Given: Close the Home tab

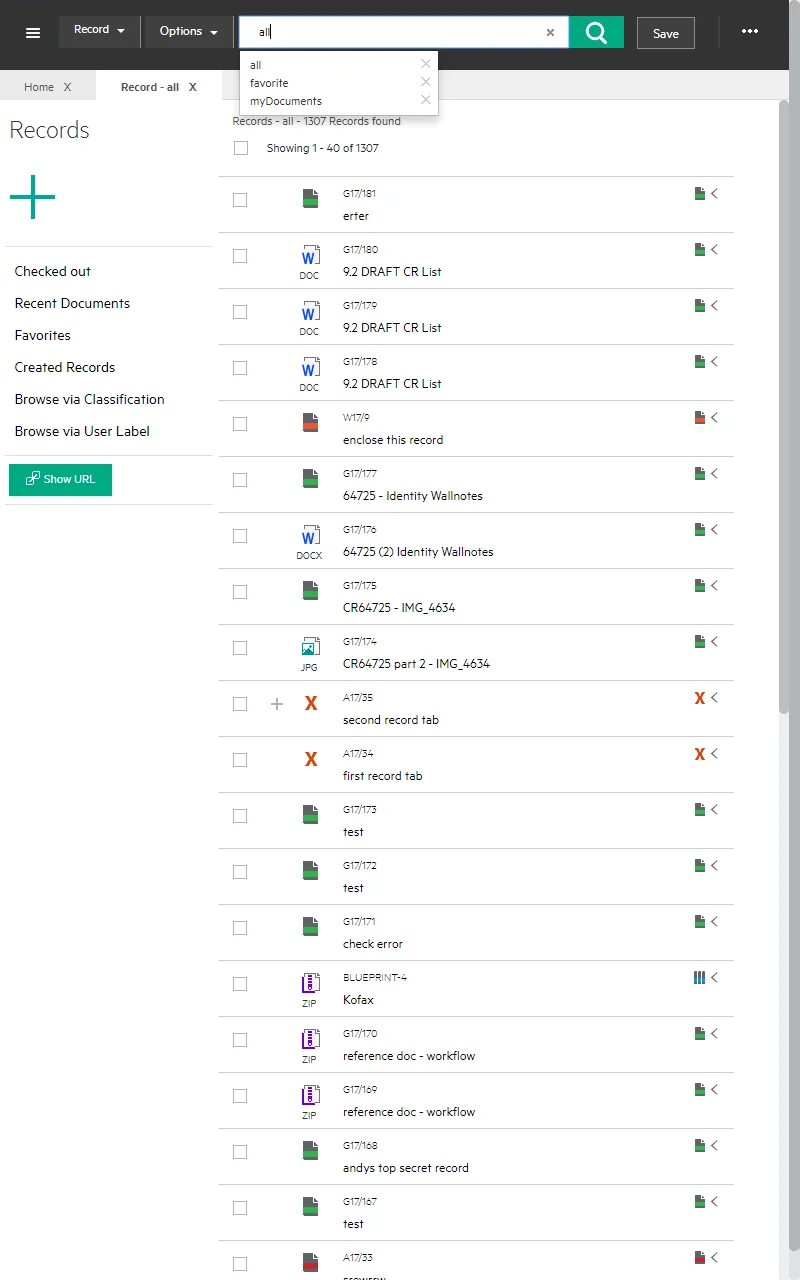Looking at the screenshot, I should 67,87.
